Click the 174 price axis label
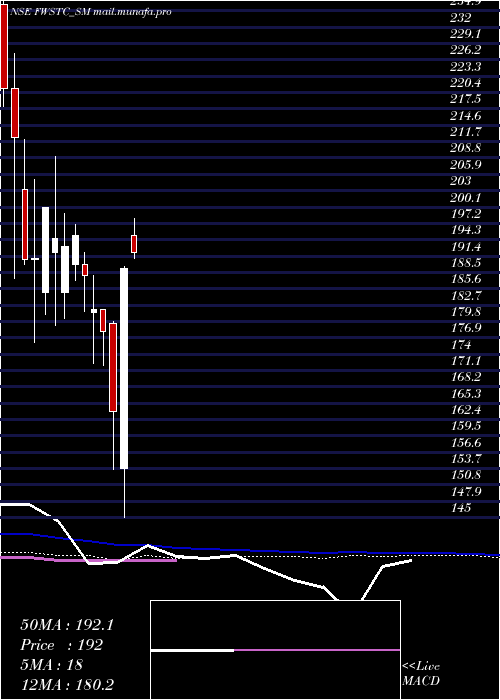500x700 pixels. click(461, 345)
